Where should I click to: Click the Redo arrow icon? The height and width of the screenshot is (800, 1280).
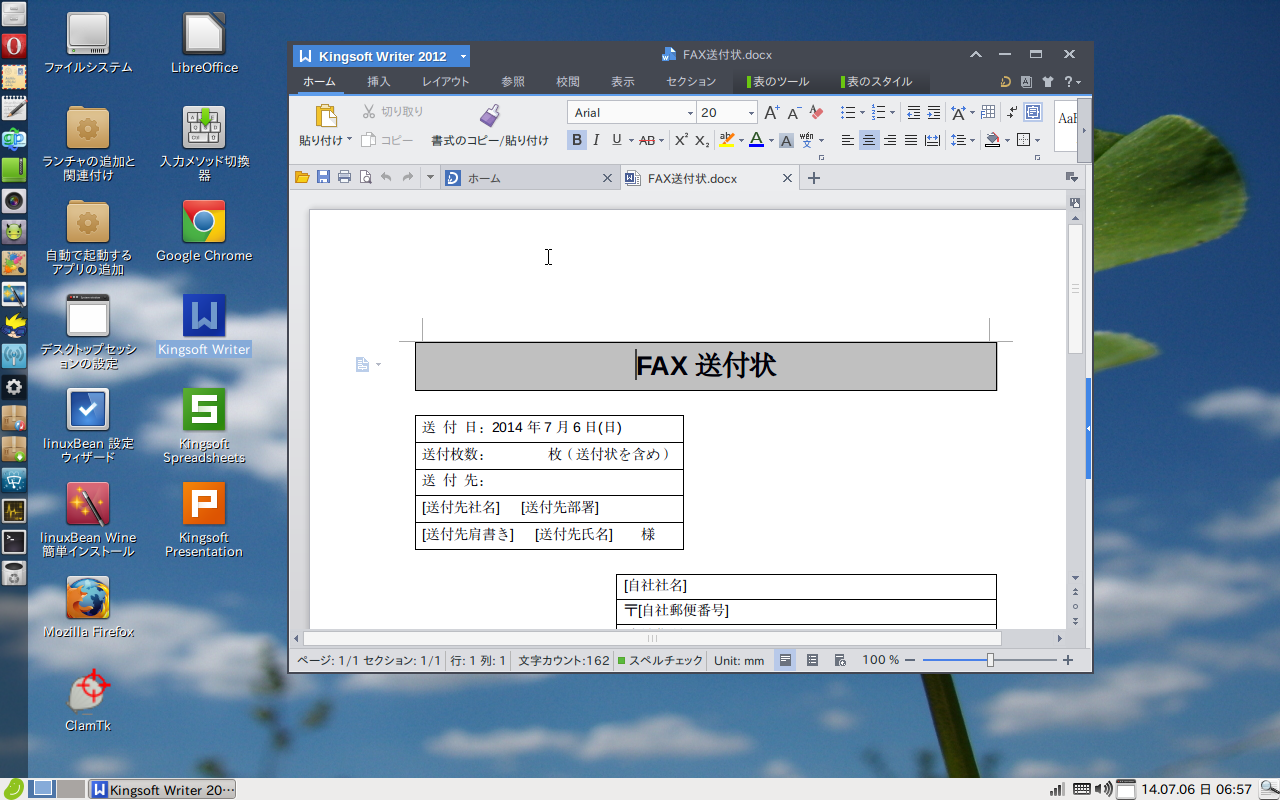(x=407, y=177)
